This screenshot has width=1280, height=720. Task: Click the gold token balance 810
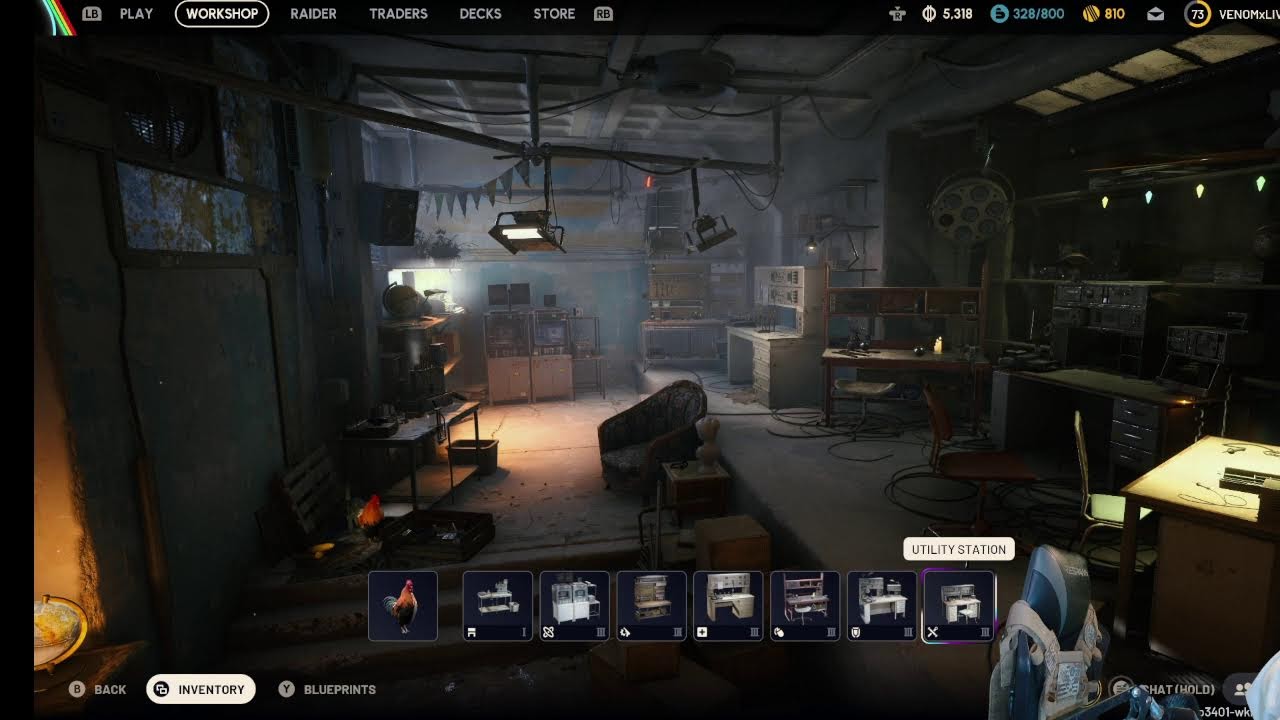pyautogui.click(x=1105, y=14)
